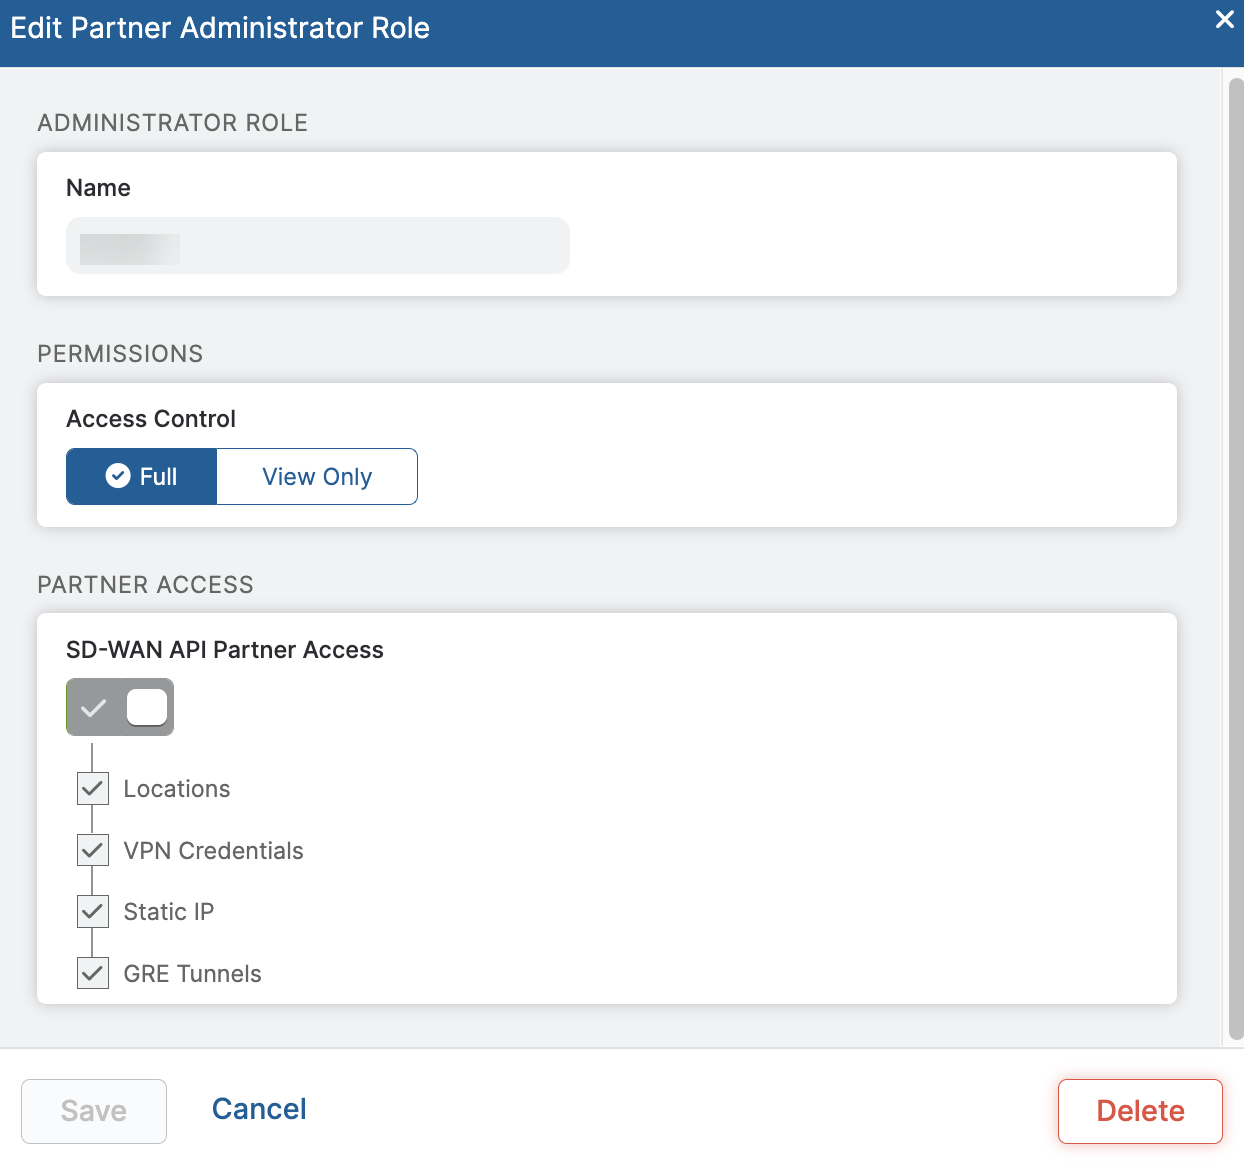Viewport: 1244px width, 1168px height.
Task: Select the Full access control option
Action: 142,477
